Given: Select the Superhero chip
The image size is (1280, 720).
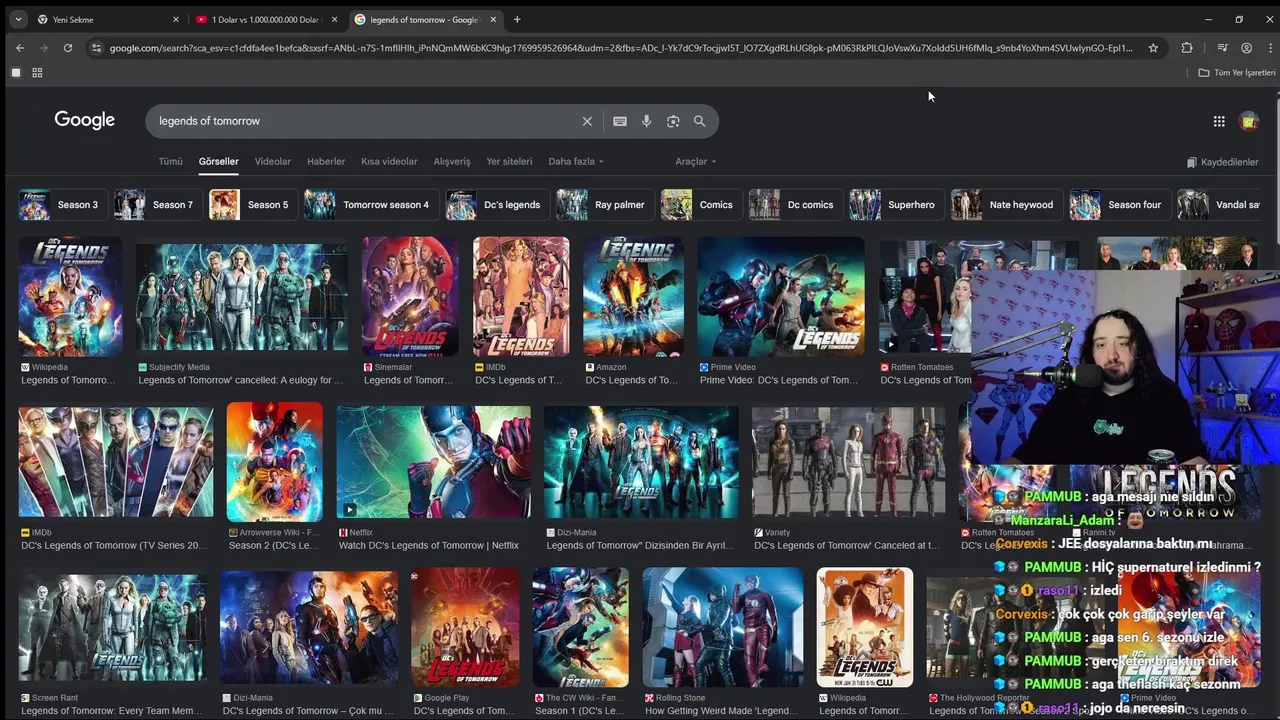Looking at the screenshot, I should pos(895,205).
